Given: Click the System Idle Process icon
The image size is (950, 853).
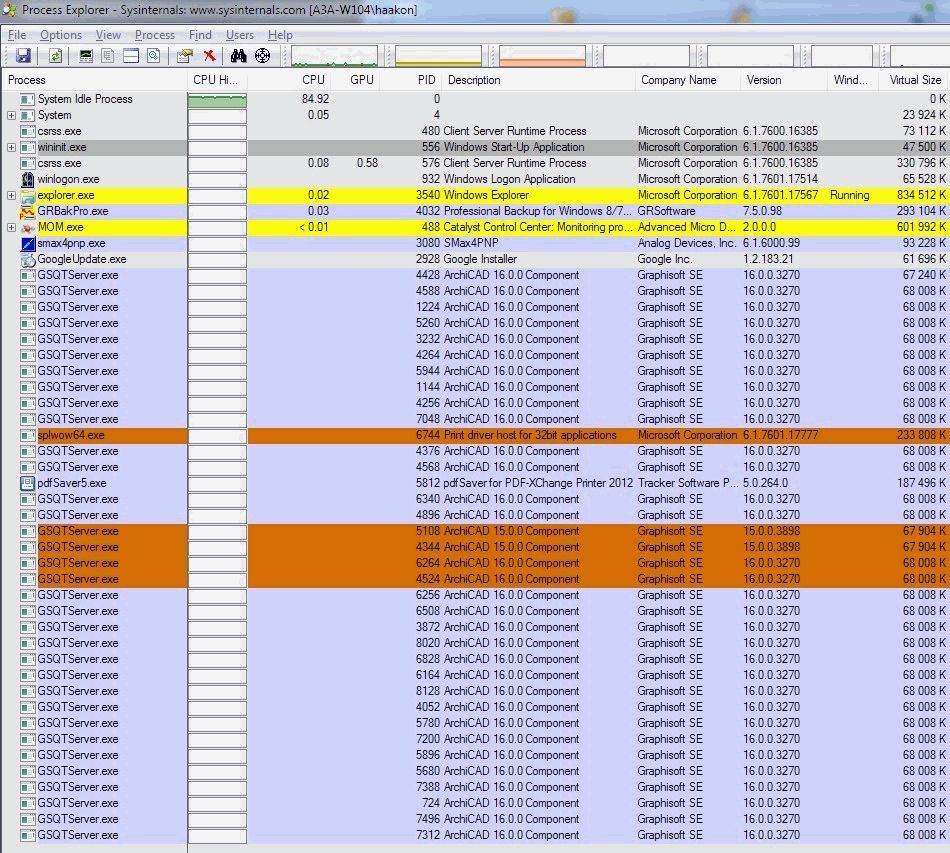Looking at the screenshot, I should click(x=27, y=99).
